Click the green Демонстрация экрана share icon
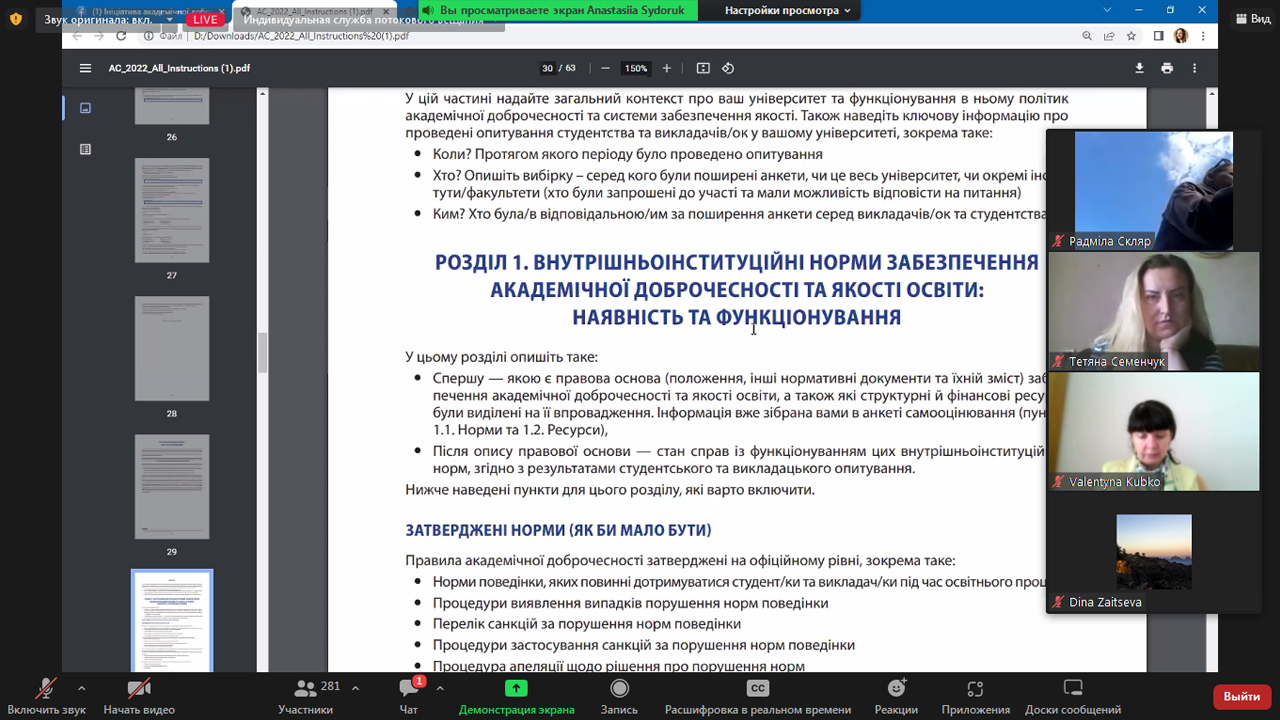The image size is (1280, 720). (x=516, y=688)
